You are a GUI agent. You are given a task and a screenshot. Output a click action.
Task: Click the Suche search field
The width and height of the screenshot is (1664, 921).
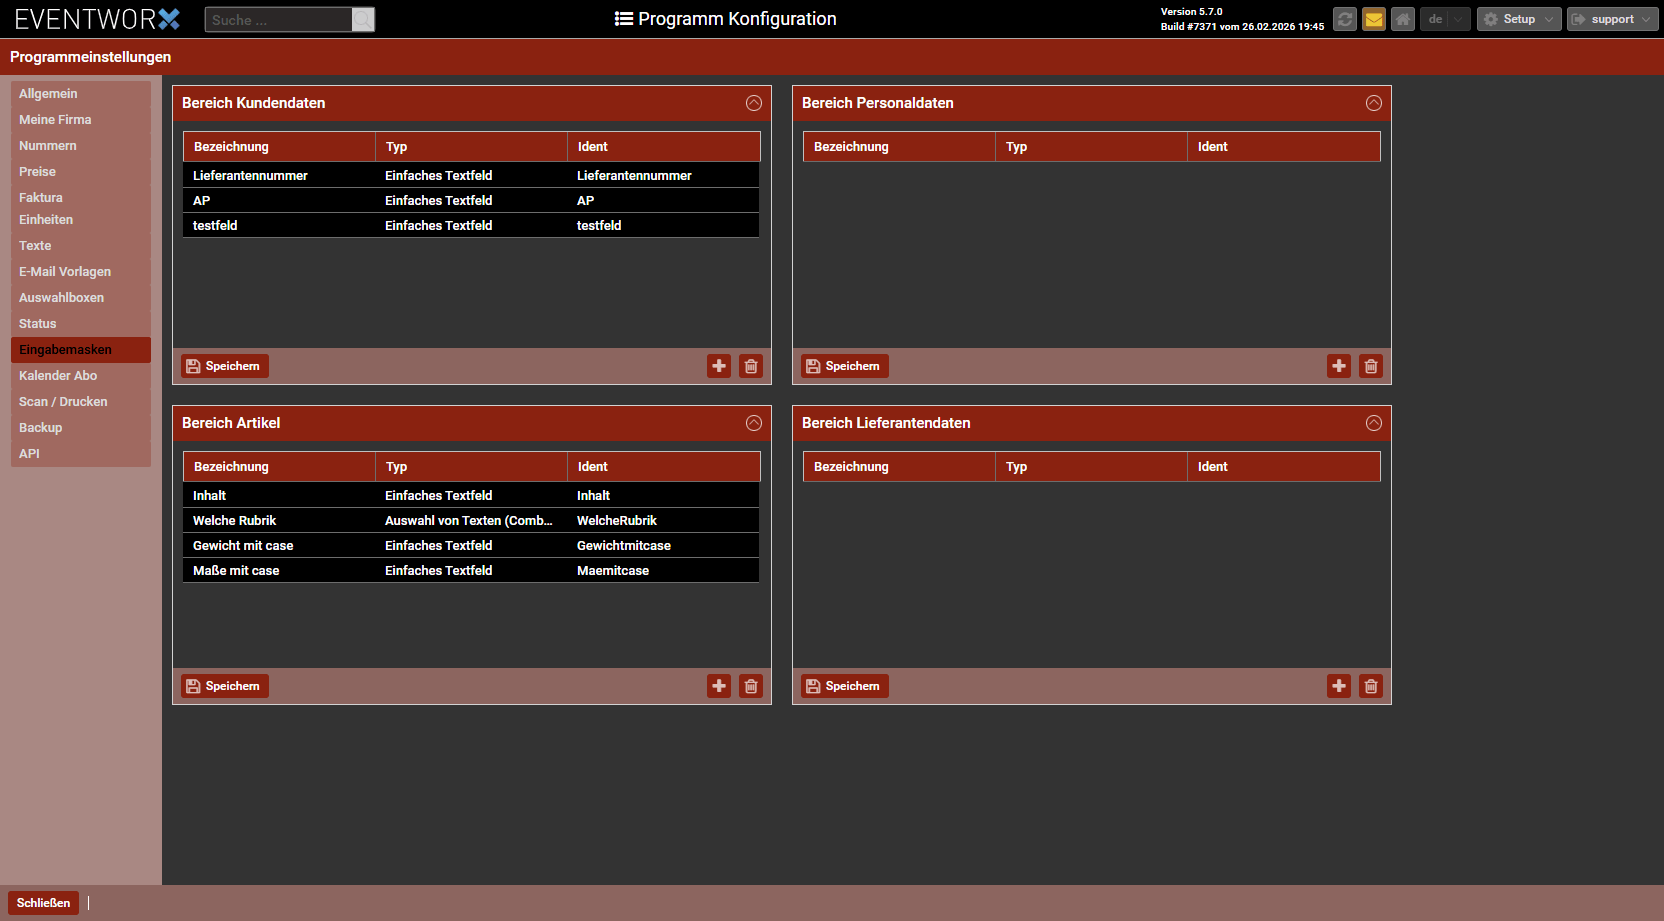coord(278,20)
